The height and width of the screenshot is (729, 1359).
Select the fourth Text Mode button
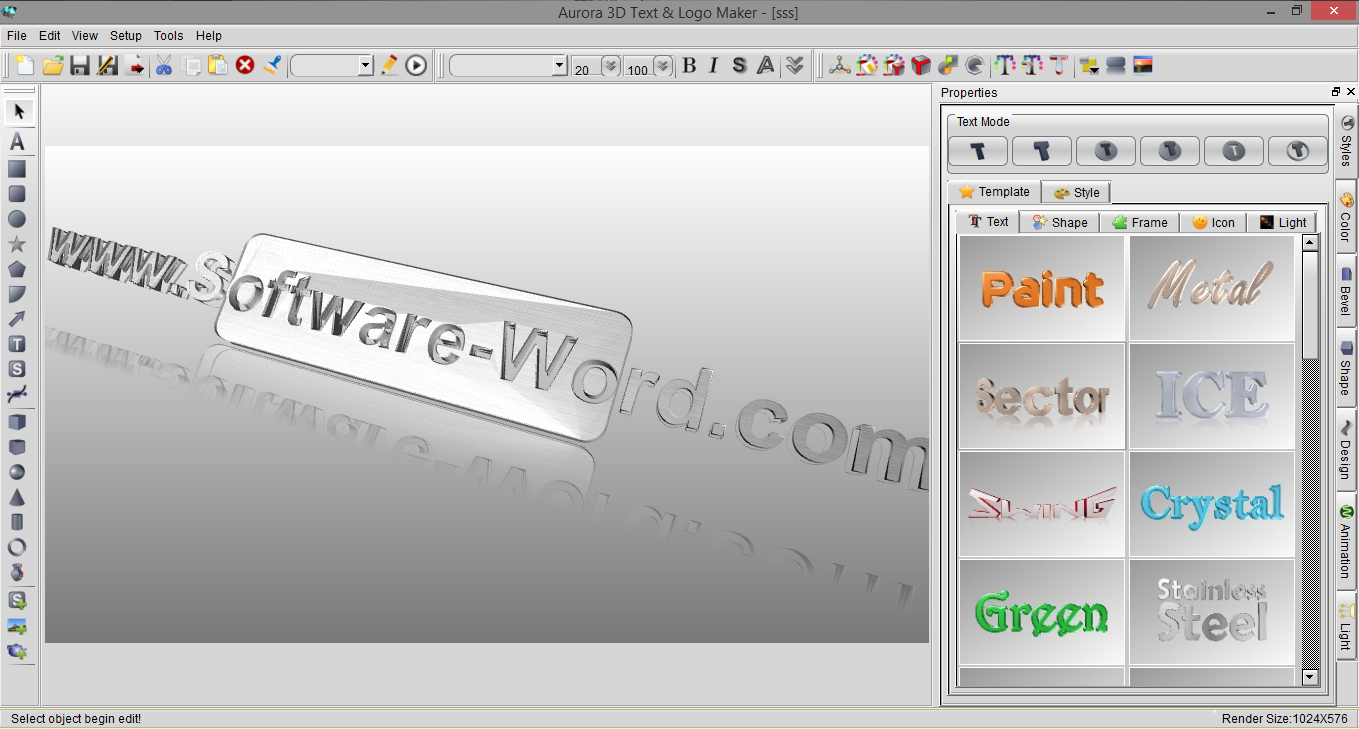pos(1170,151)
